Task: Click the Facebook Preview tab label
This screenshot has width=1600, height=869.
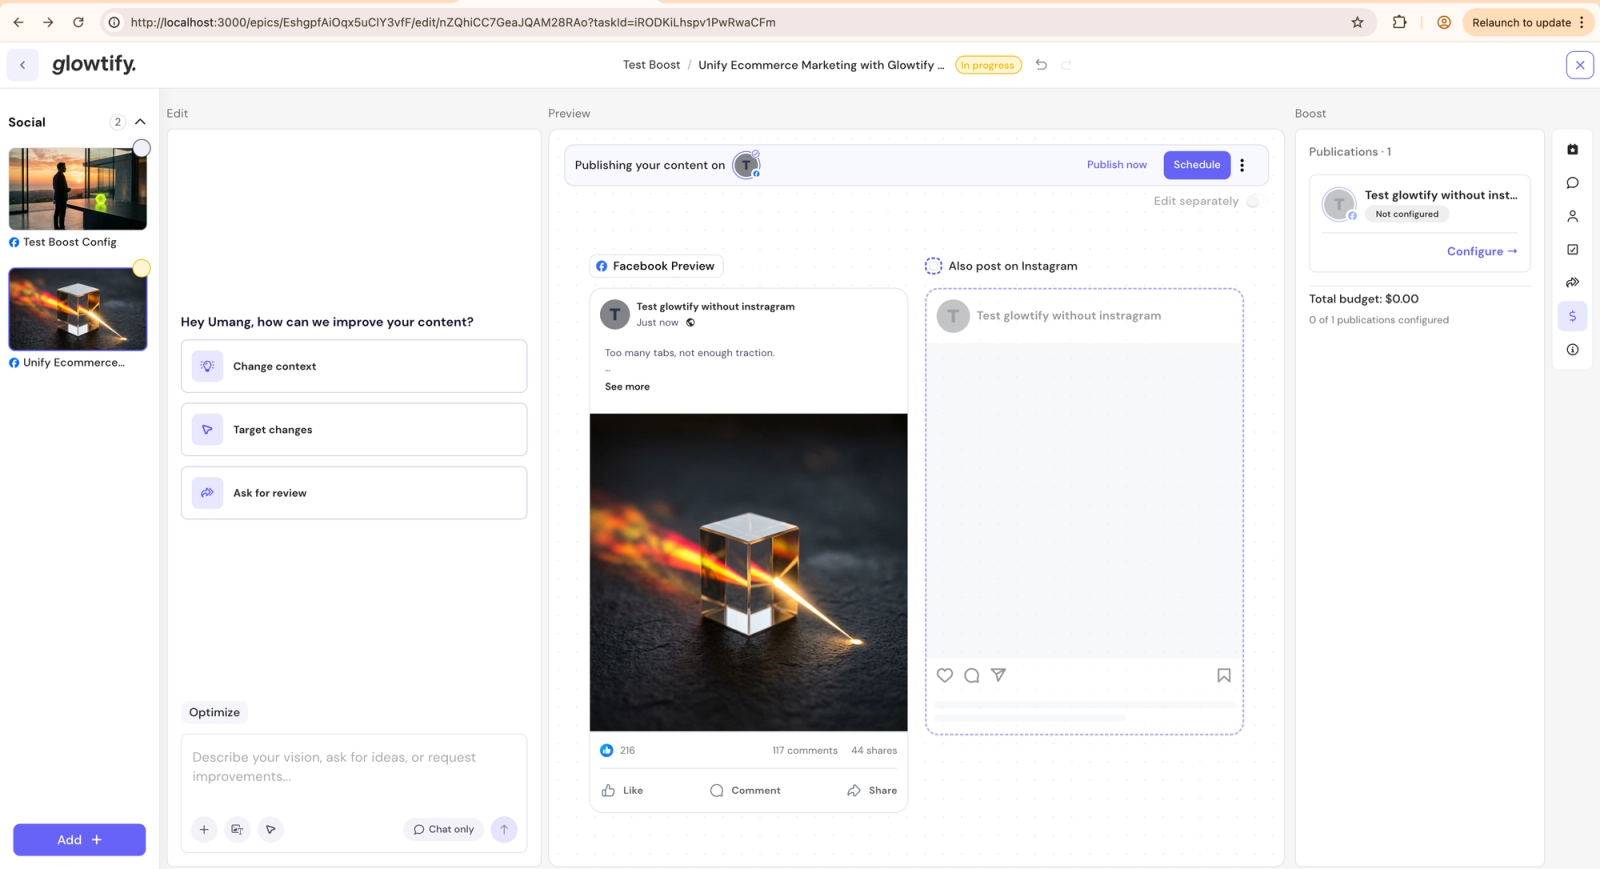Action: point(655,266)
